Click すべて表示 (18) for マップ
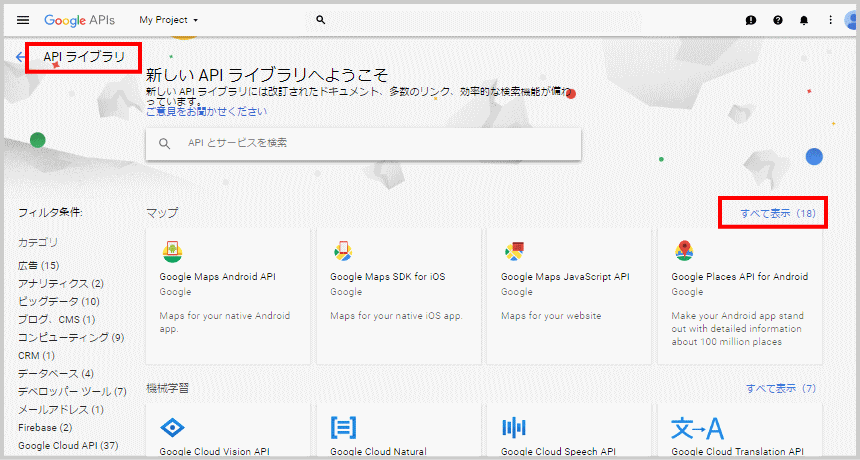This screenshot has width=860, height=460. coord(778,213)
